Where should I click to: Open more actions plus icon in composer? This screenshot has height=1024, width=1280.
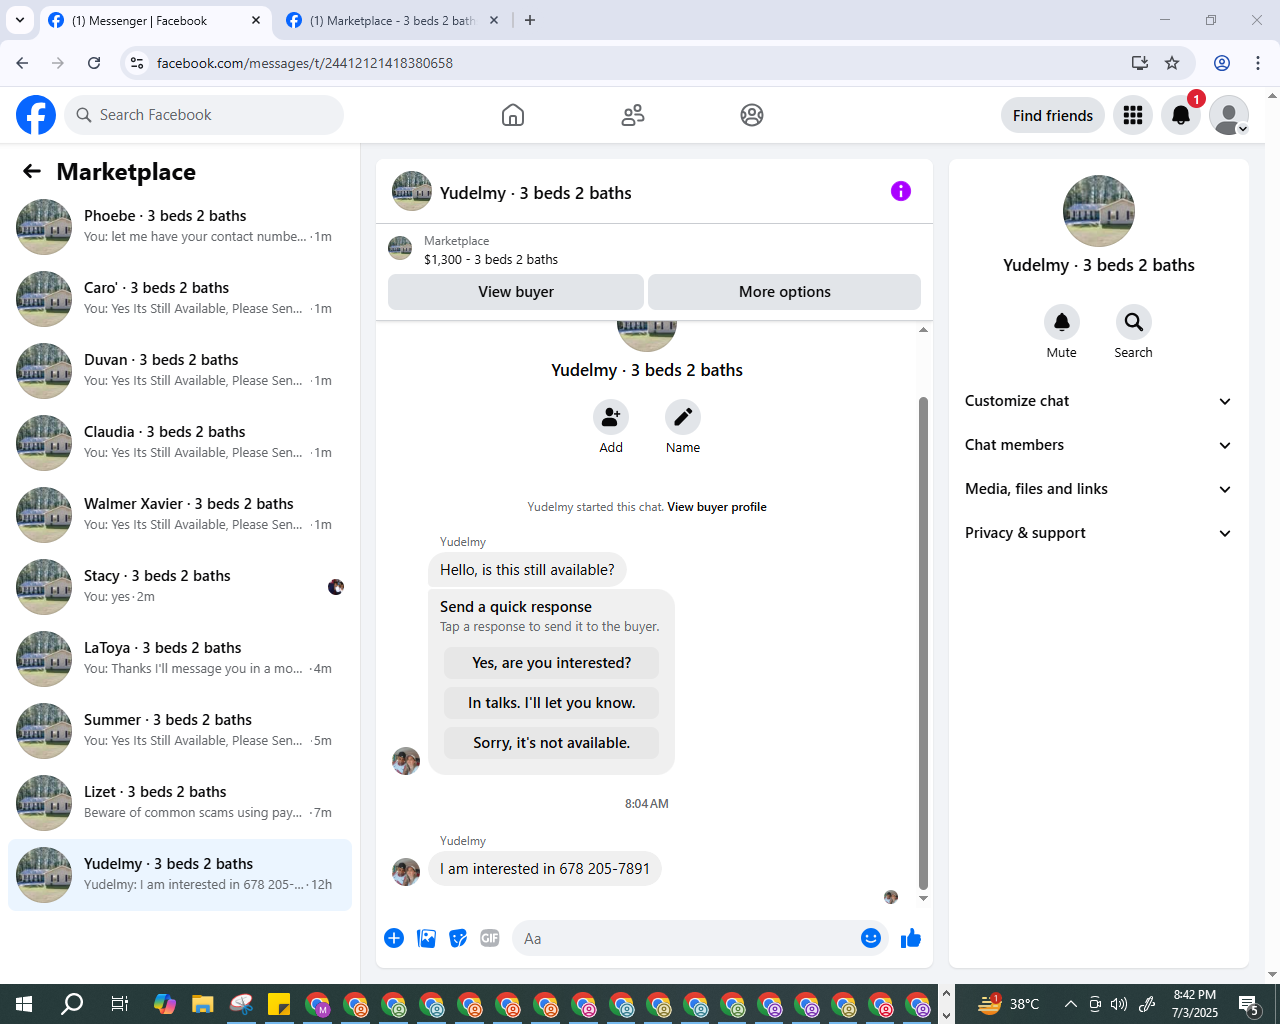point(394,938)
